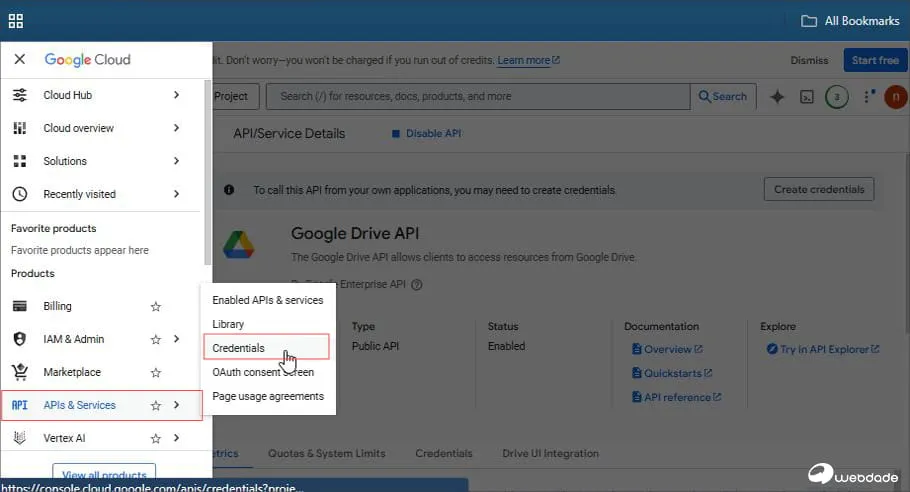The width and height of the screenshot is (910, 492).
Task: Open the browser apps grid icon
Action: [x=16, y=21]
